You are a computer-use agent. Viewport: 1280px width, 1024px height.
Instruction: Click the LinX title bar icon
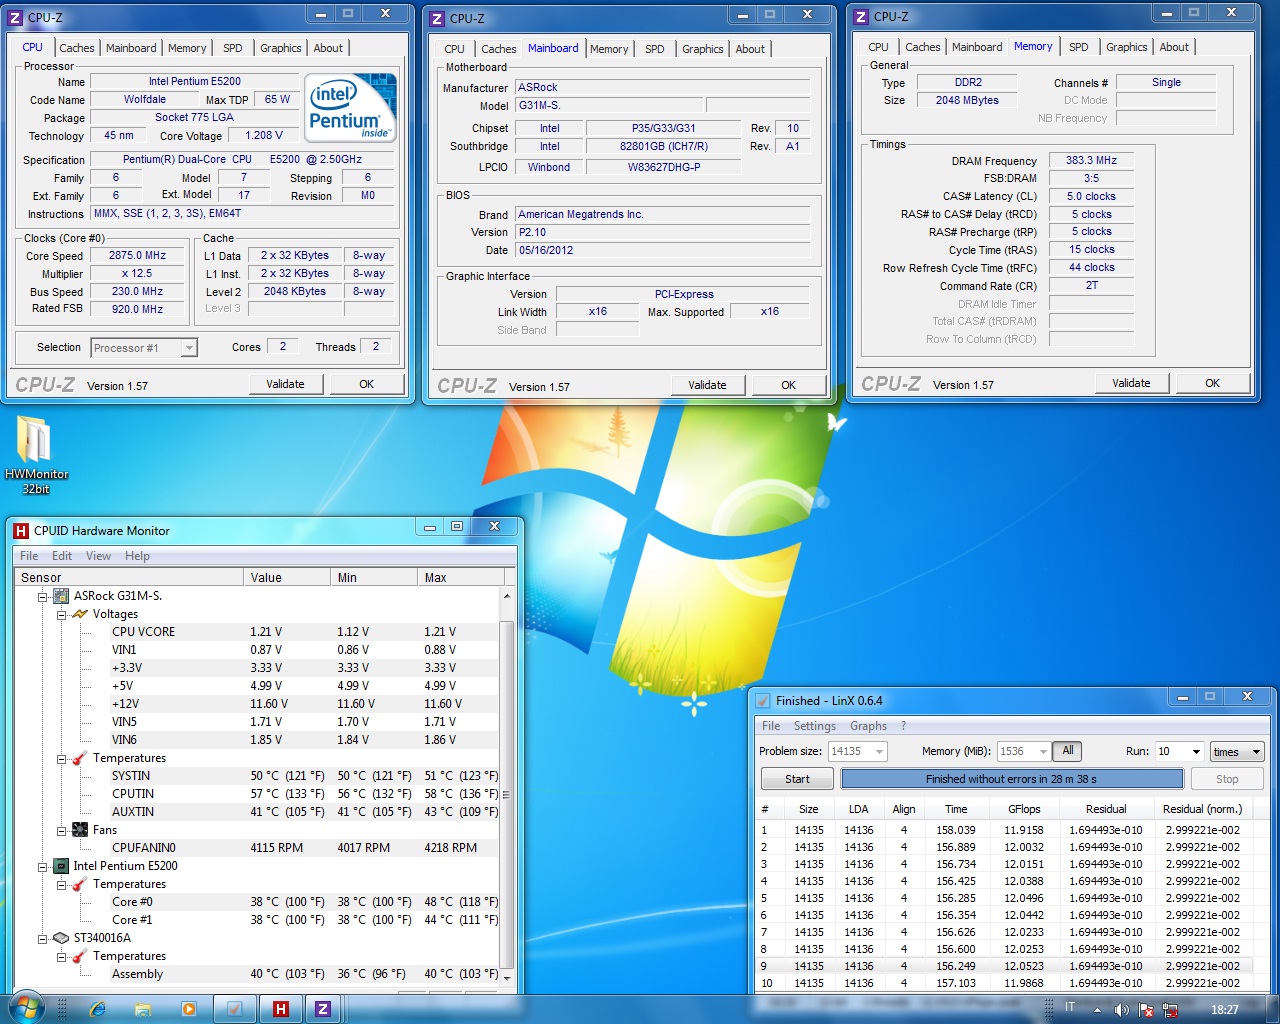(x=763, y=700)
